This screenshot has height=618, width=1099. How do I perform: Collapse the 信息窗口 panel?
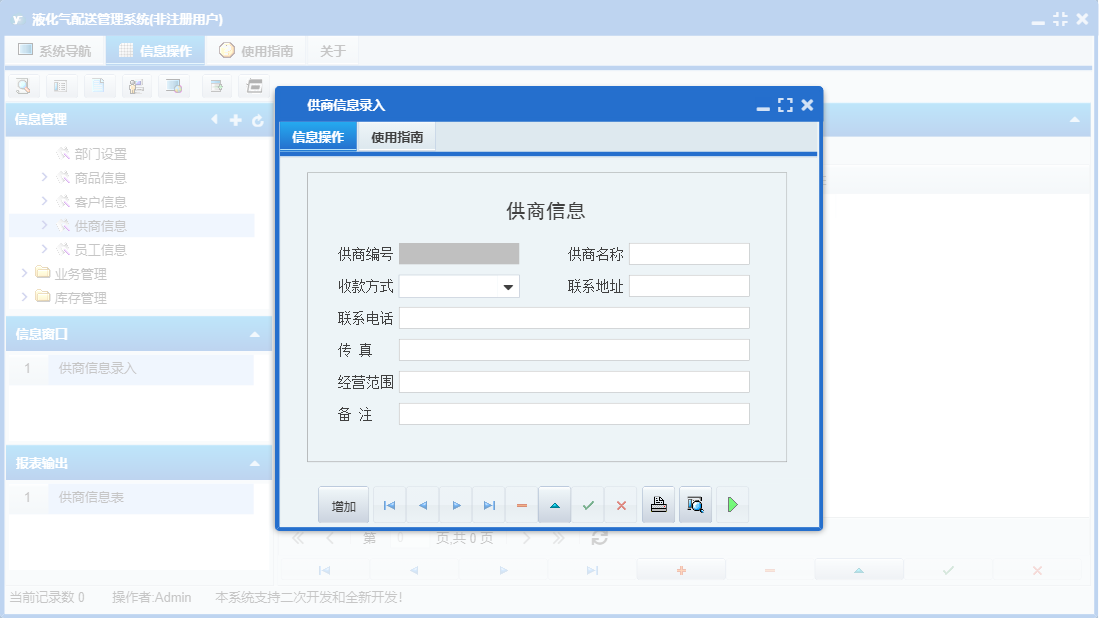coord(256,334)
